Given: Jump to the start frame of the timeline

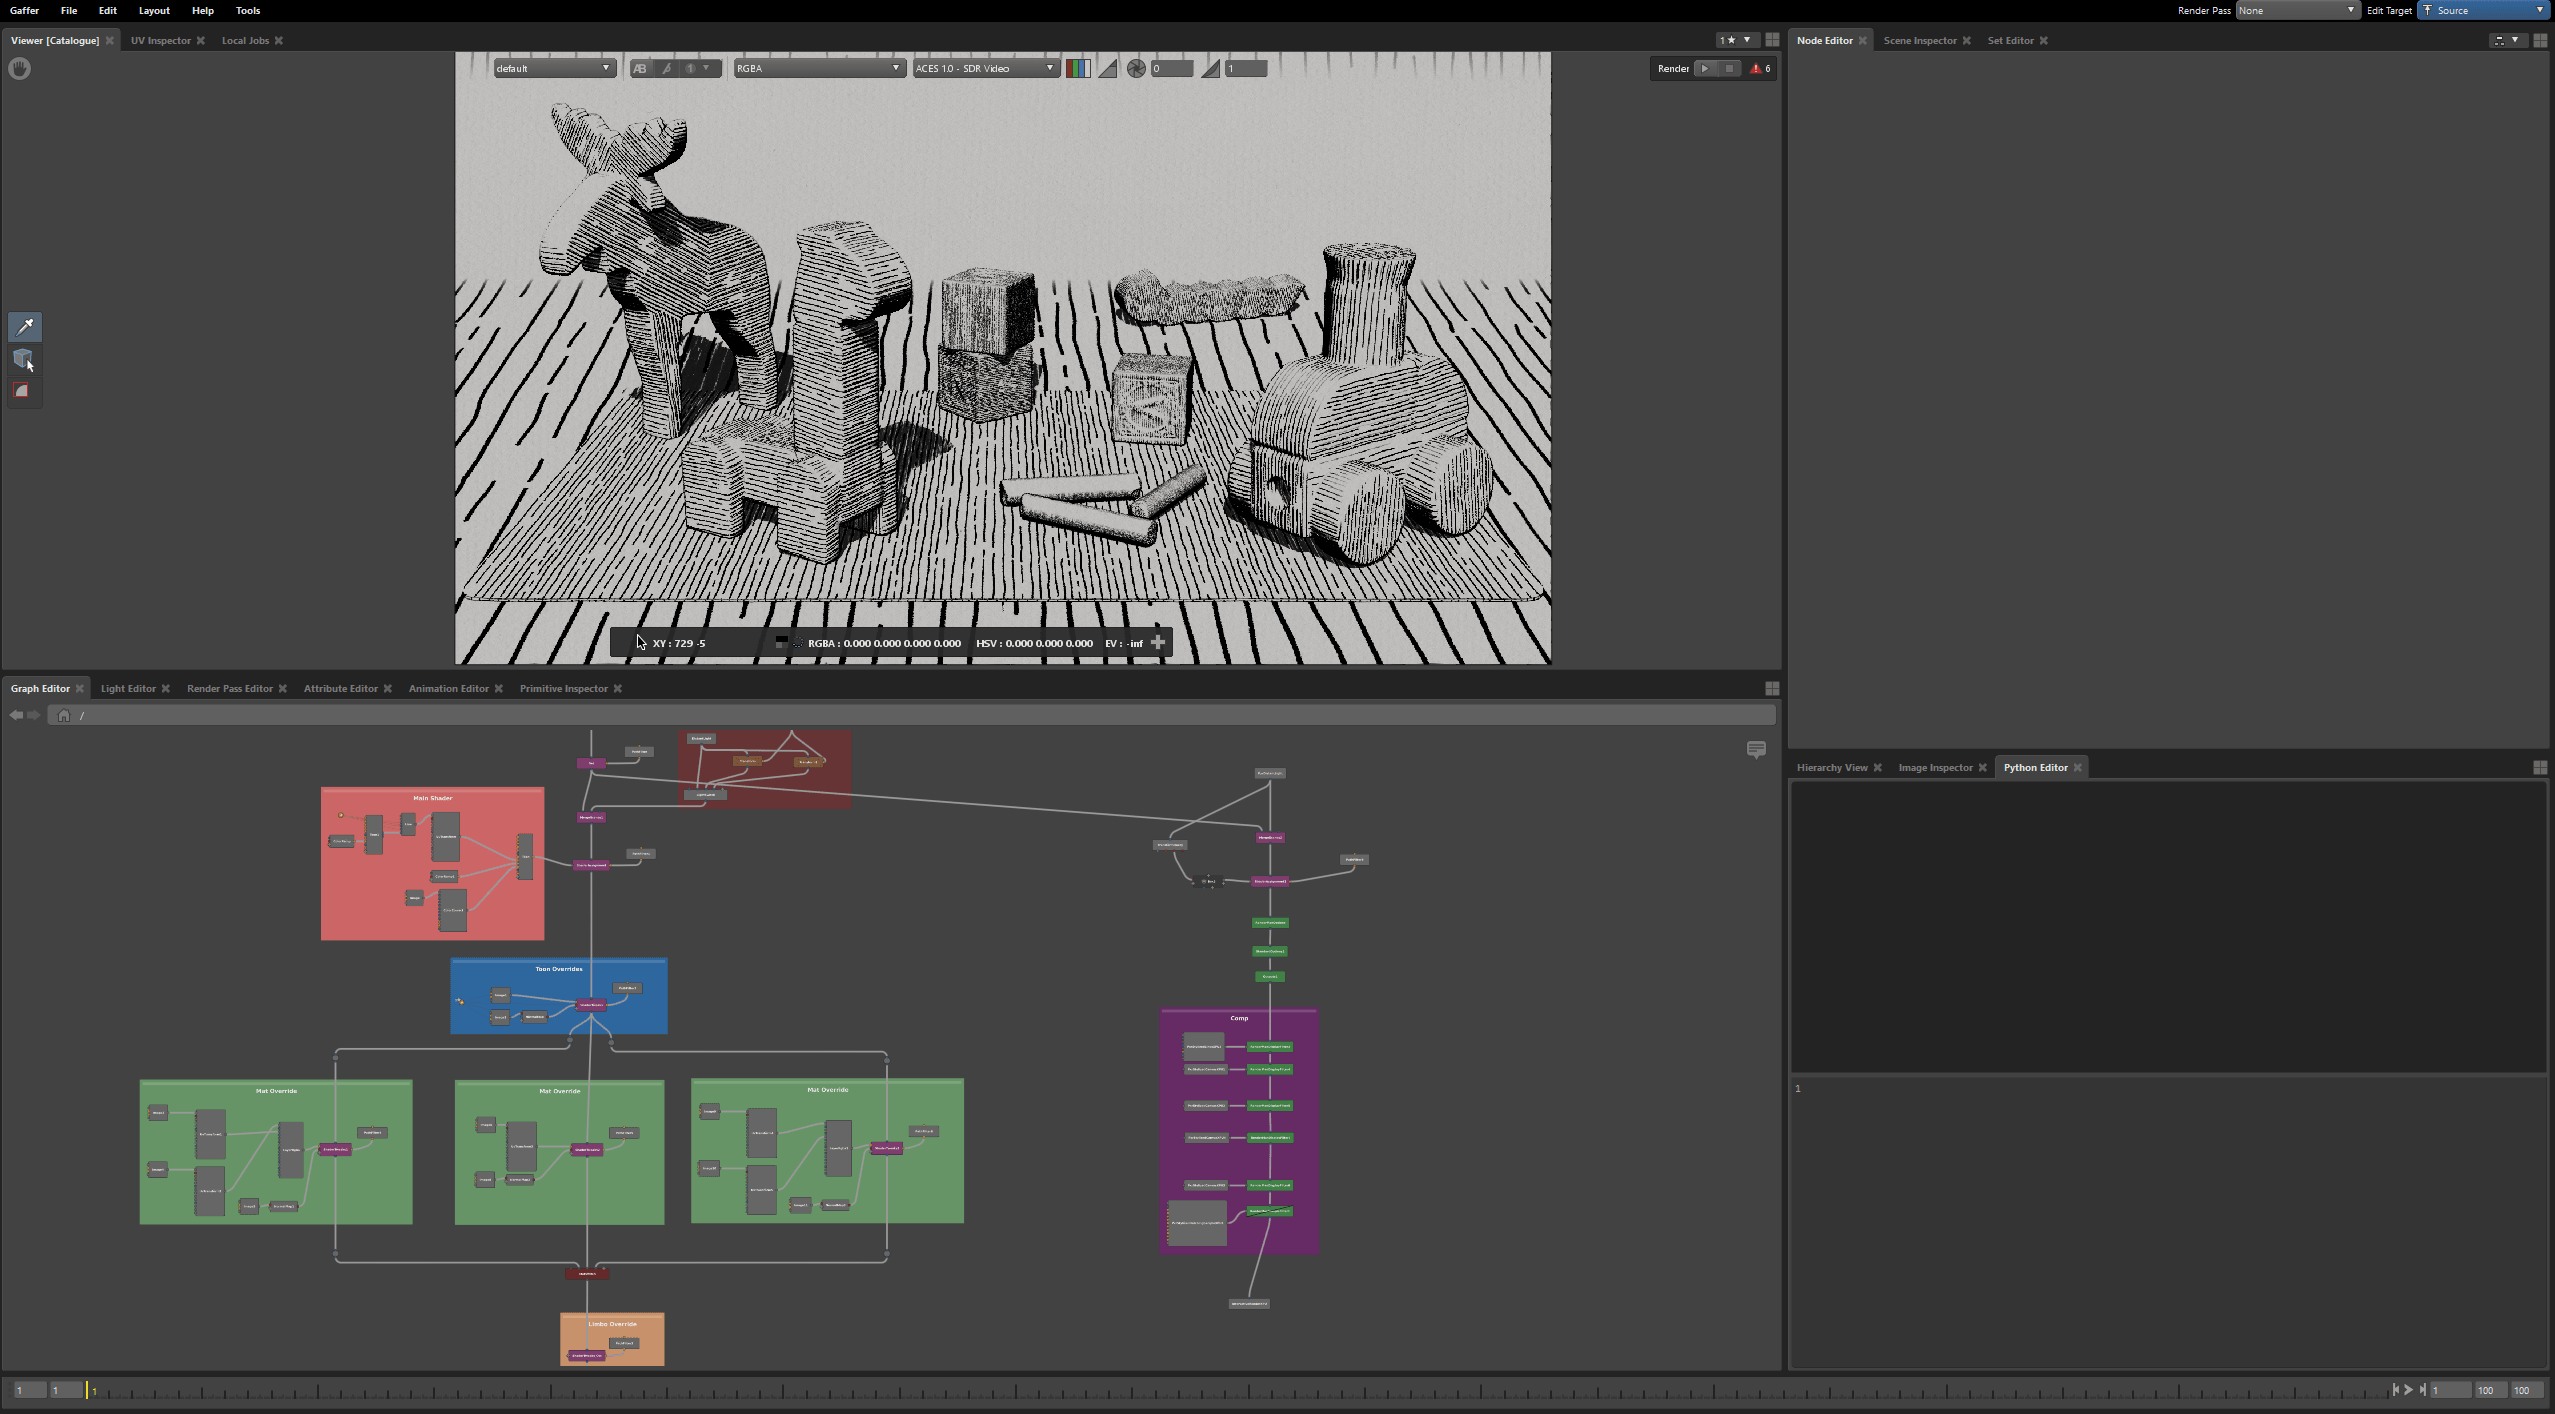Looking at the screenshot, I should tap(2395, 1389).
